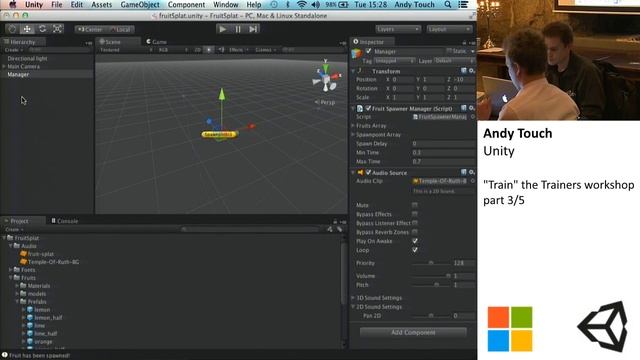Image resolution: width=640 pixels, height=360 pixels.
Task: Click the green Y-axis arrow handle
Action: (x=222, y=94)
